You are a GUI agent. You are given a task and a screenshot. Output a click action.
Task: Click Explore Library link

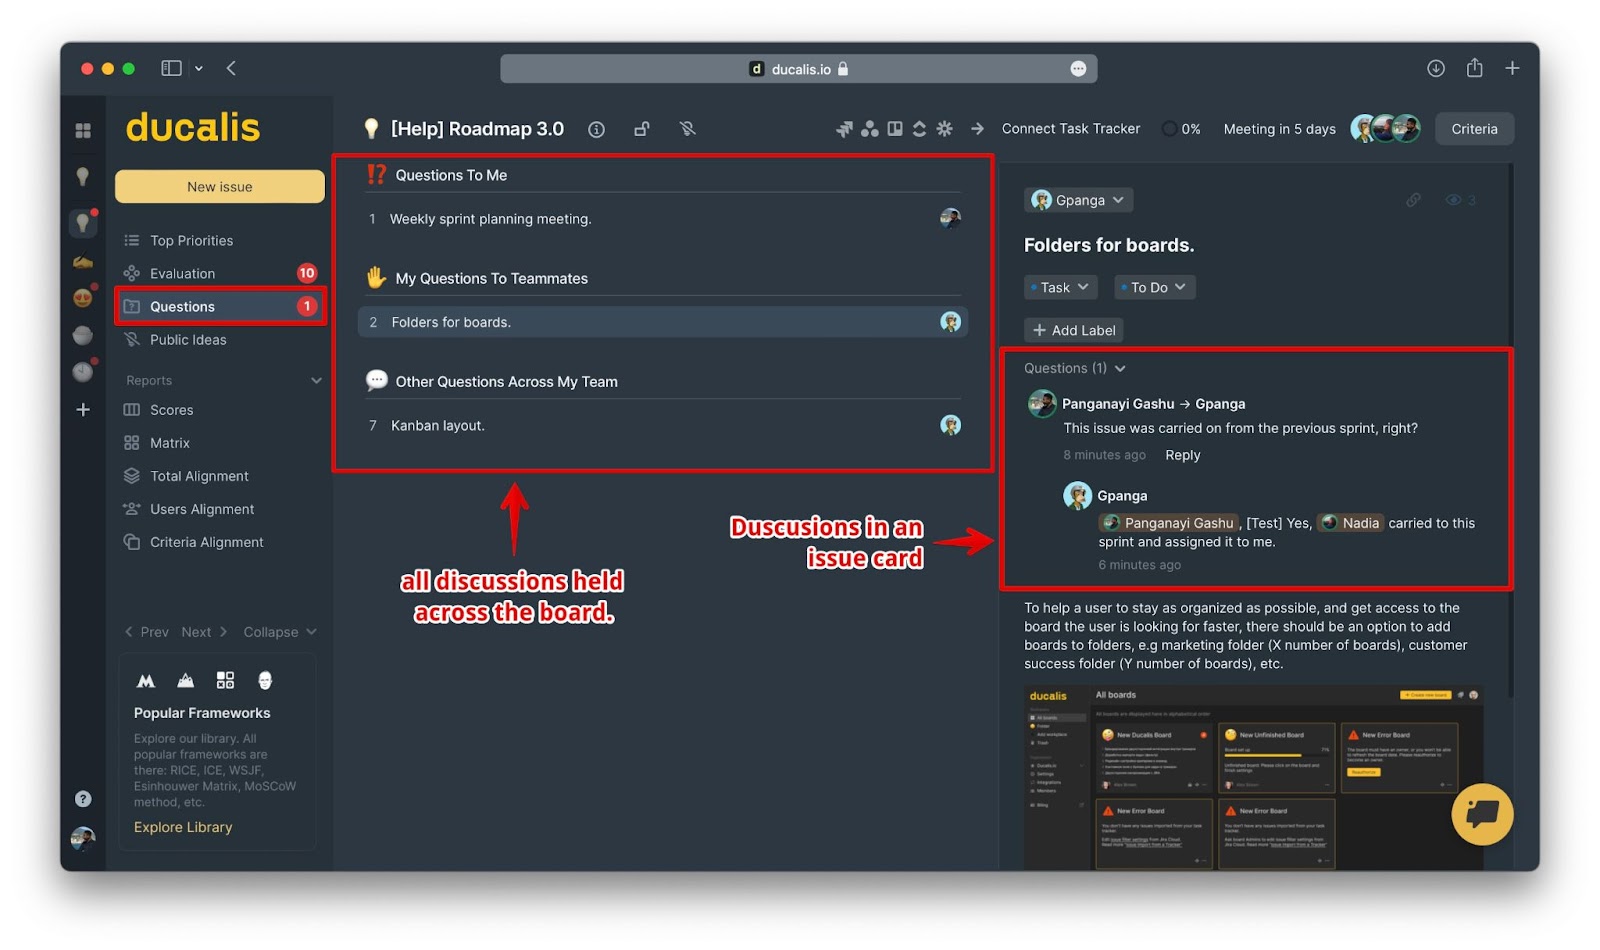pos(183,827)
